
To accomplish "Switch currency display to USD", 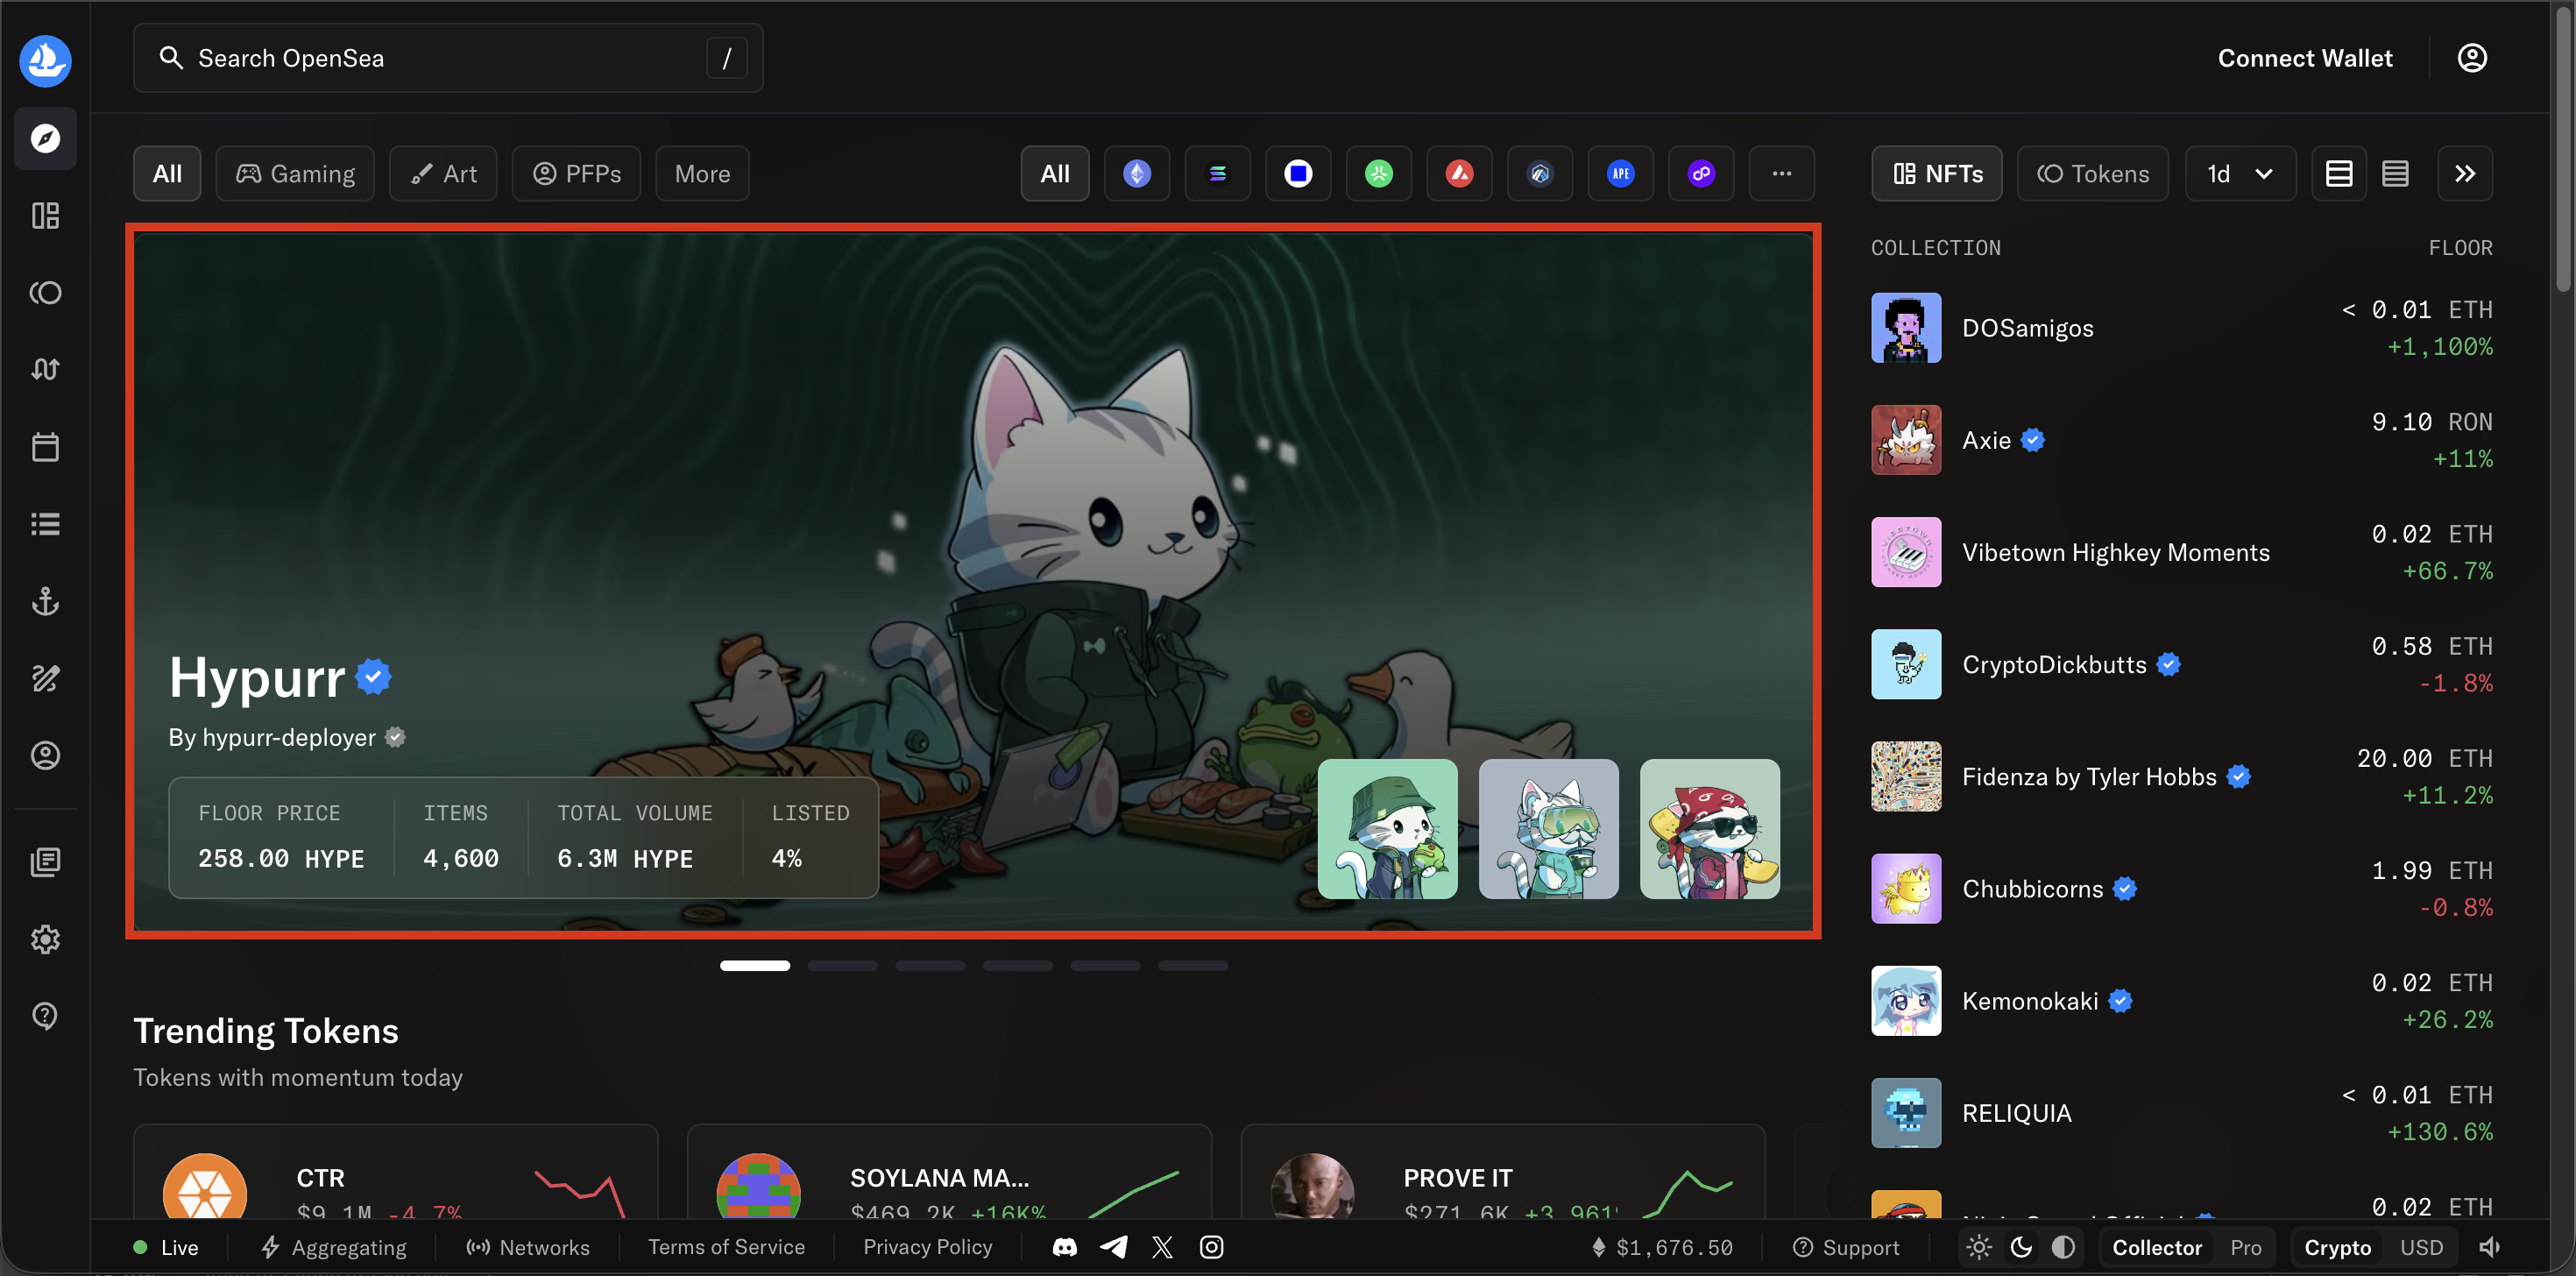I will pyautogui.click(x=2421, y=1248).
